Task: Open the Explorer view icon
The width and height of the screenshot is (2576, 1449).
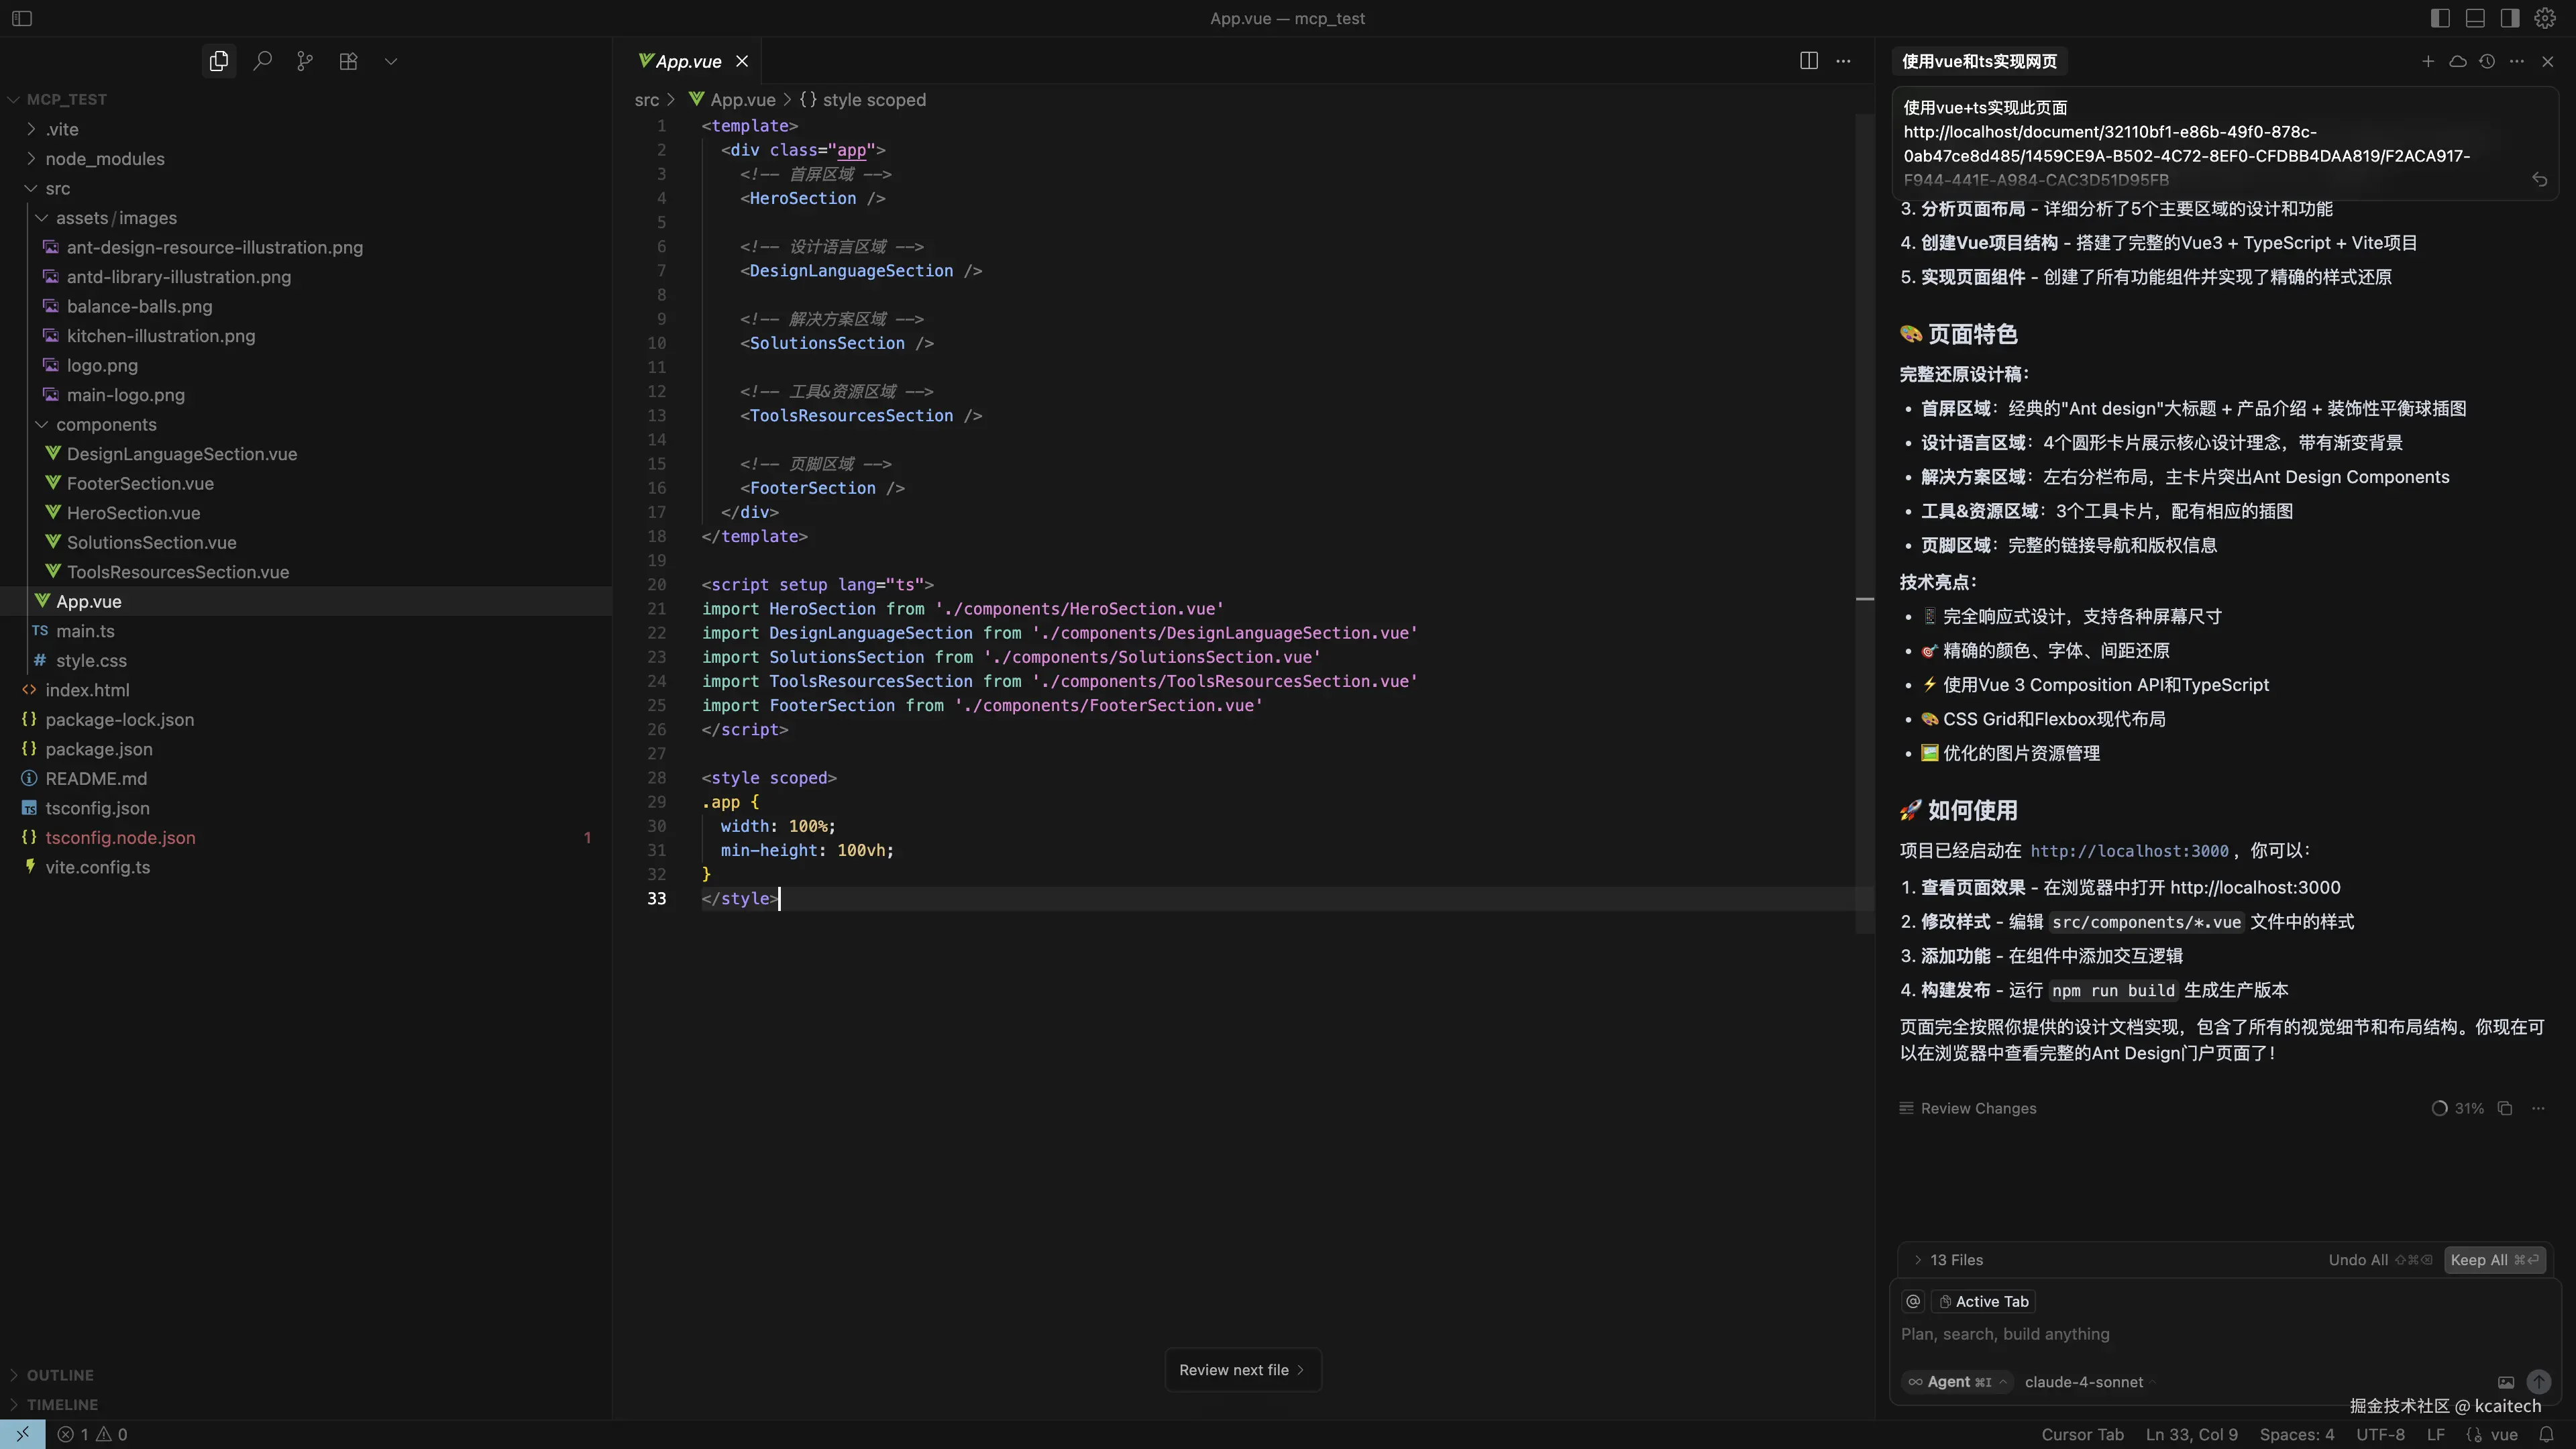Action: pos(218,61)
